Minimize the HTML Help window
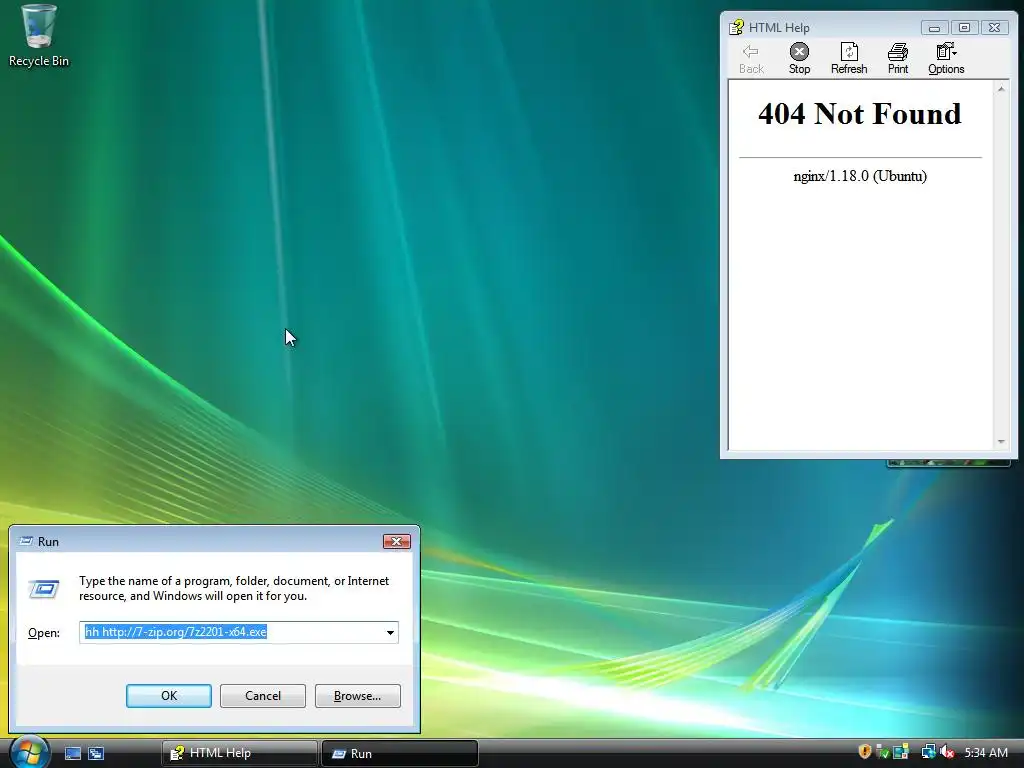Image resolution: width=1024 pixels, height=768 pixels. (x=935, y=27)
